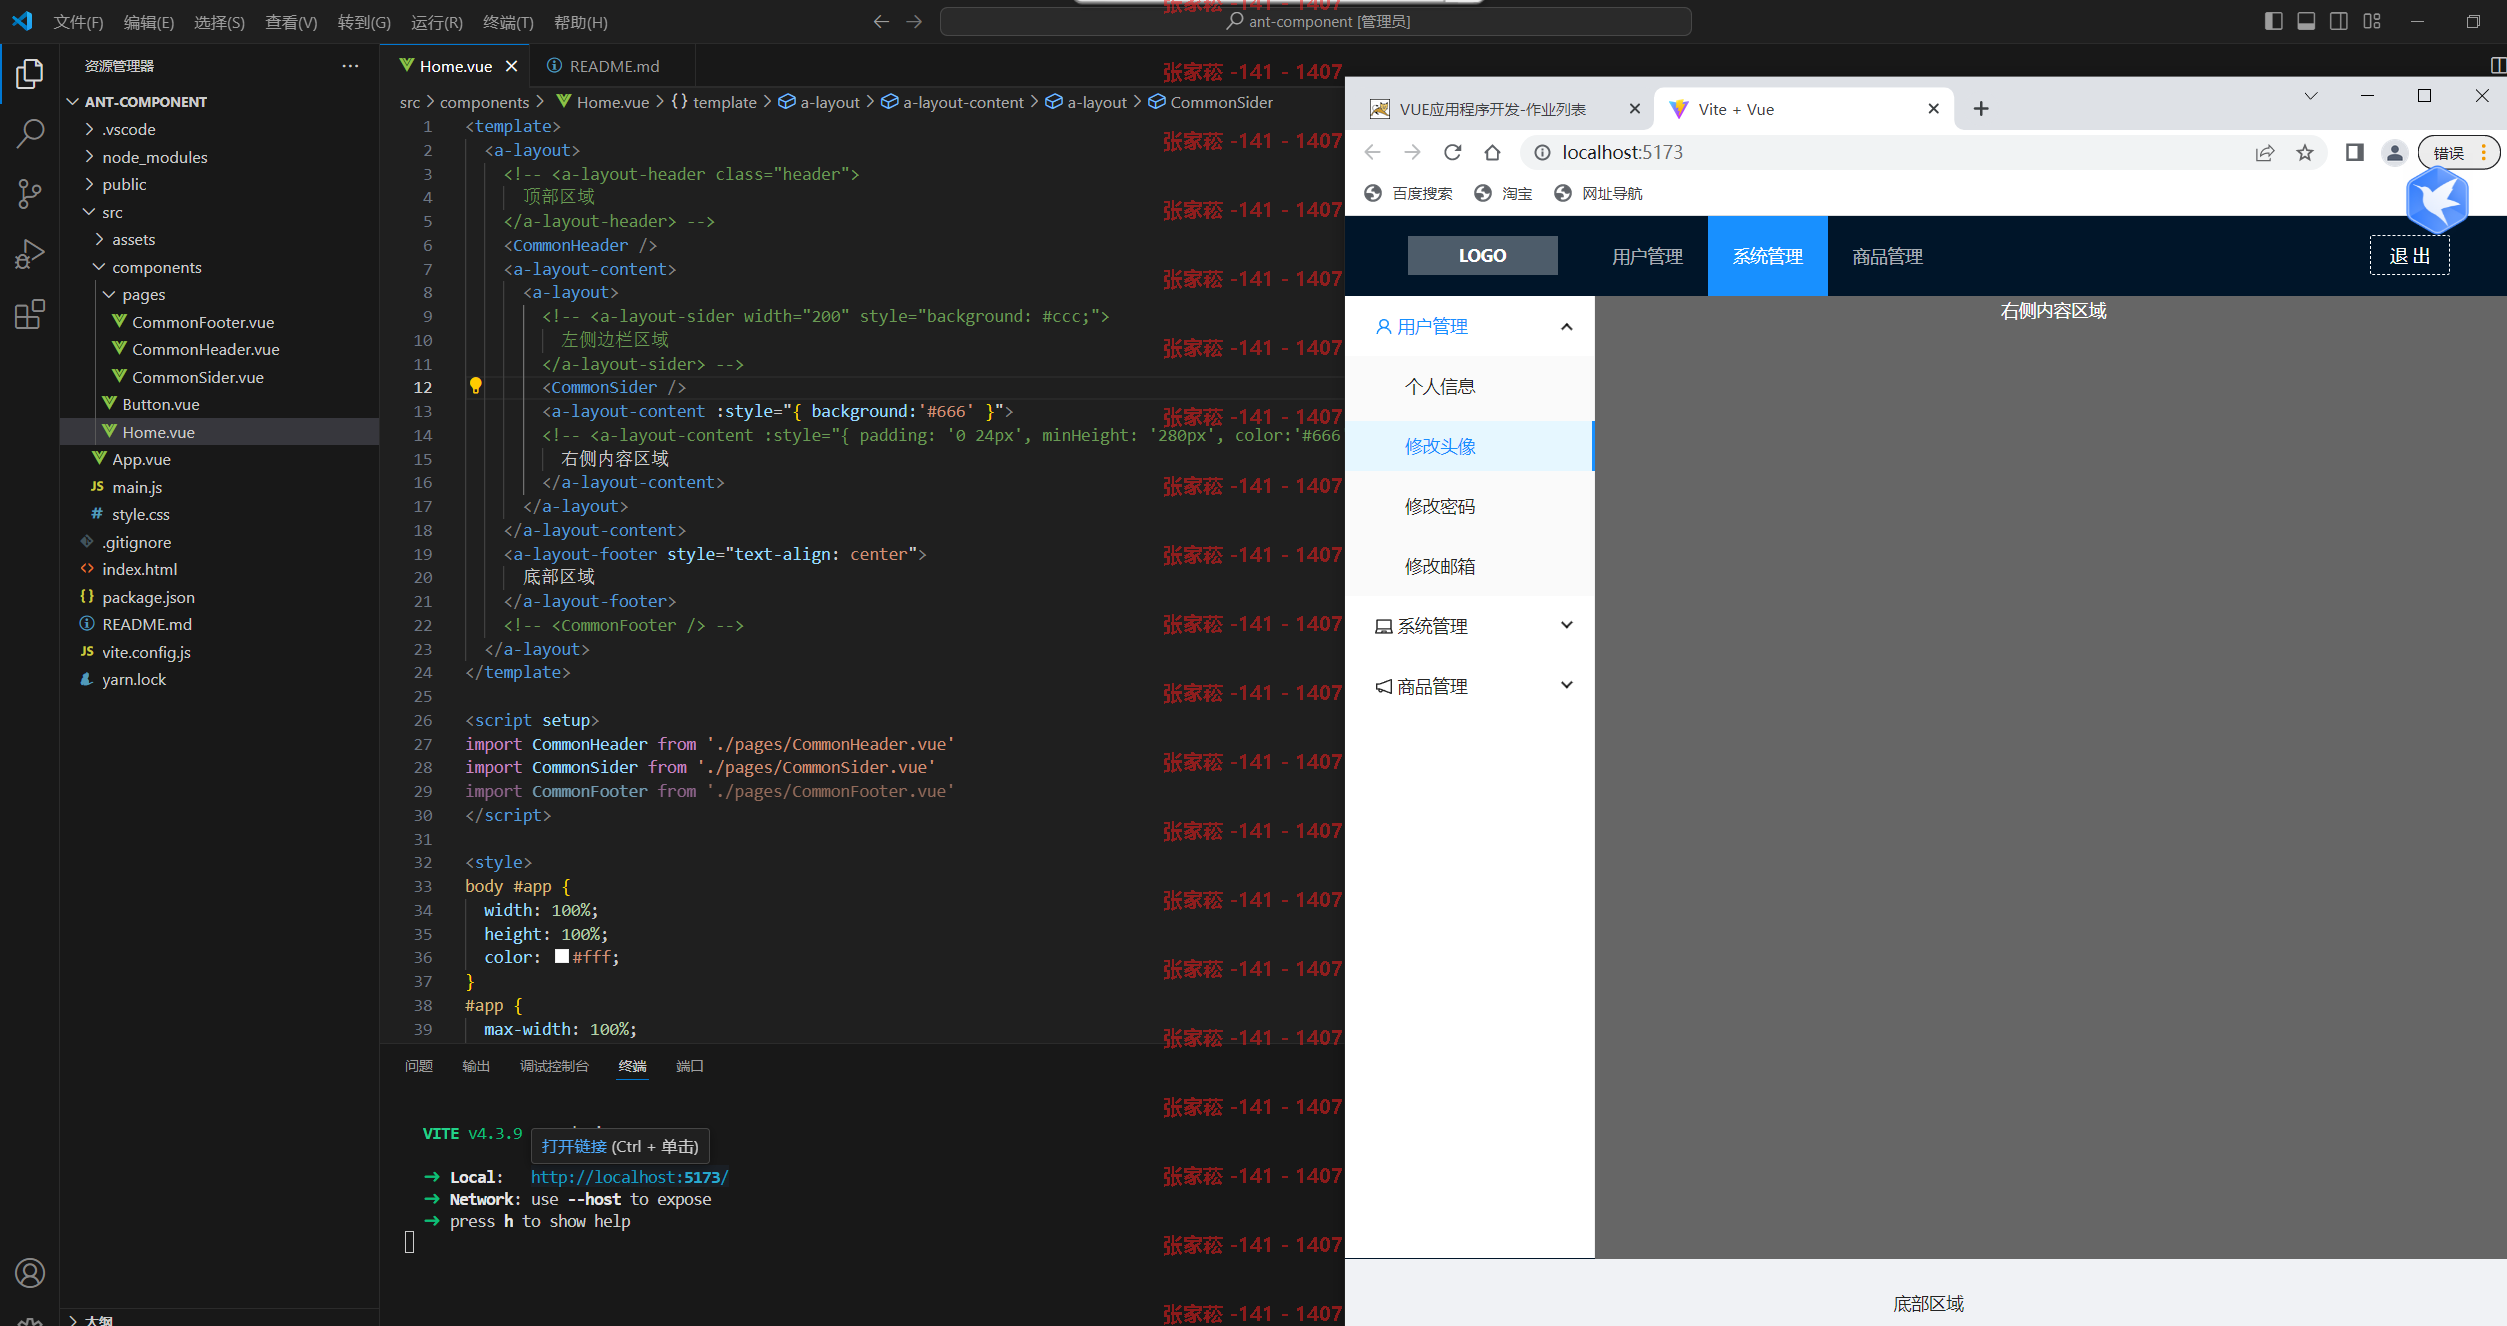Open the browser profile avatar
The width and height of the screenshot is (2507, 1326).
point(2395,153)
